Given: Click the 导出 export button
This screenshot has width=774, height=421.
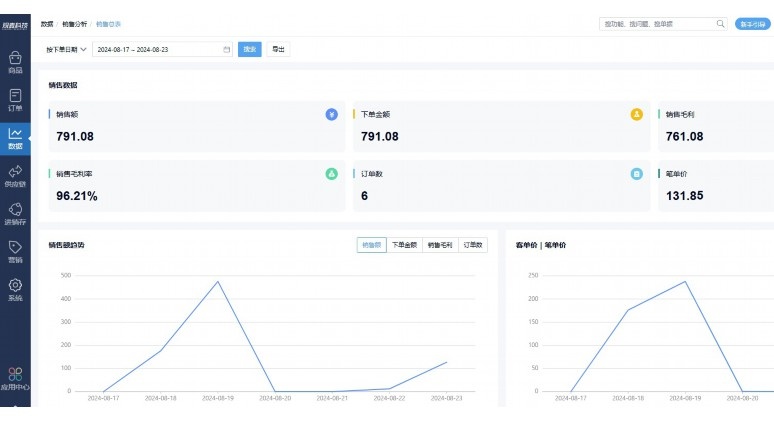Looking at the screenshot, I should [278, 49].
